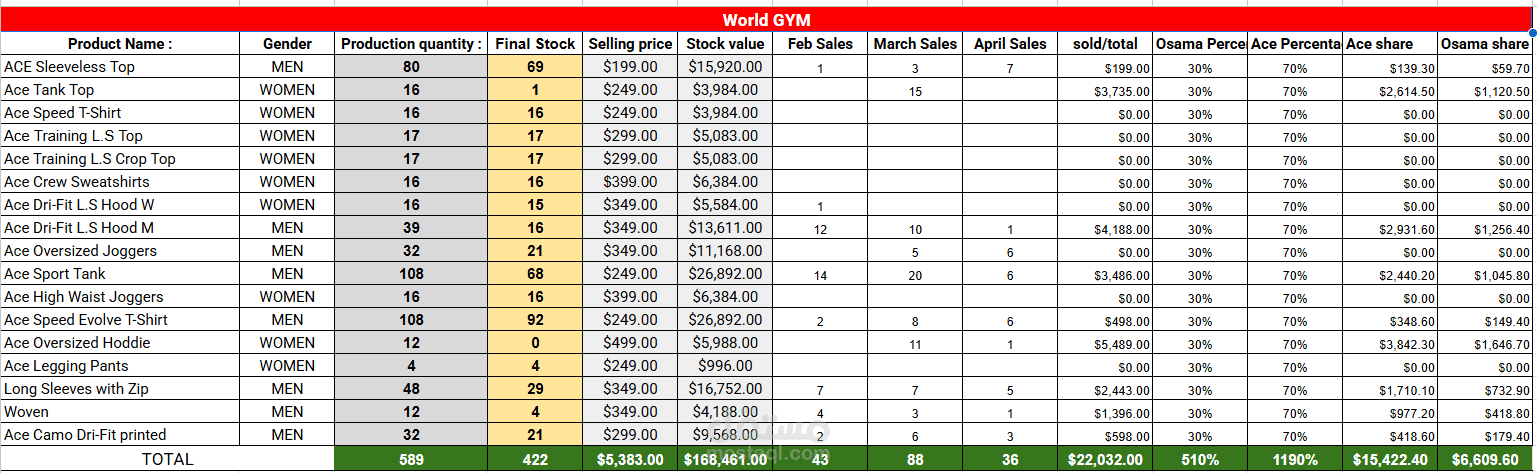
Task: Select the Gender header cell
Action: (287, 44)
